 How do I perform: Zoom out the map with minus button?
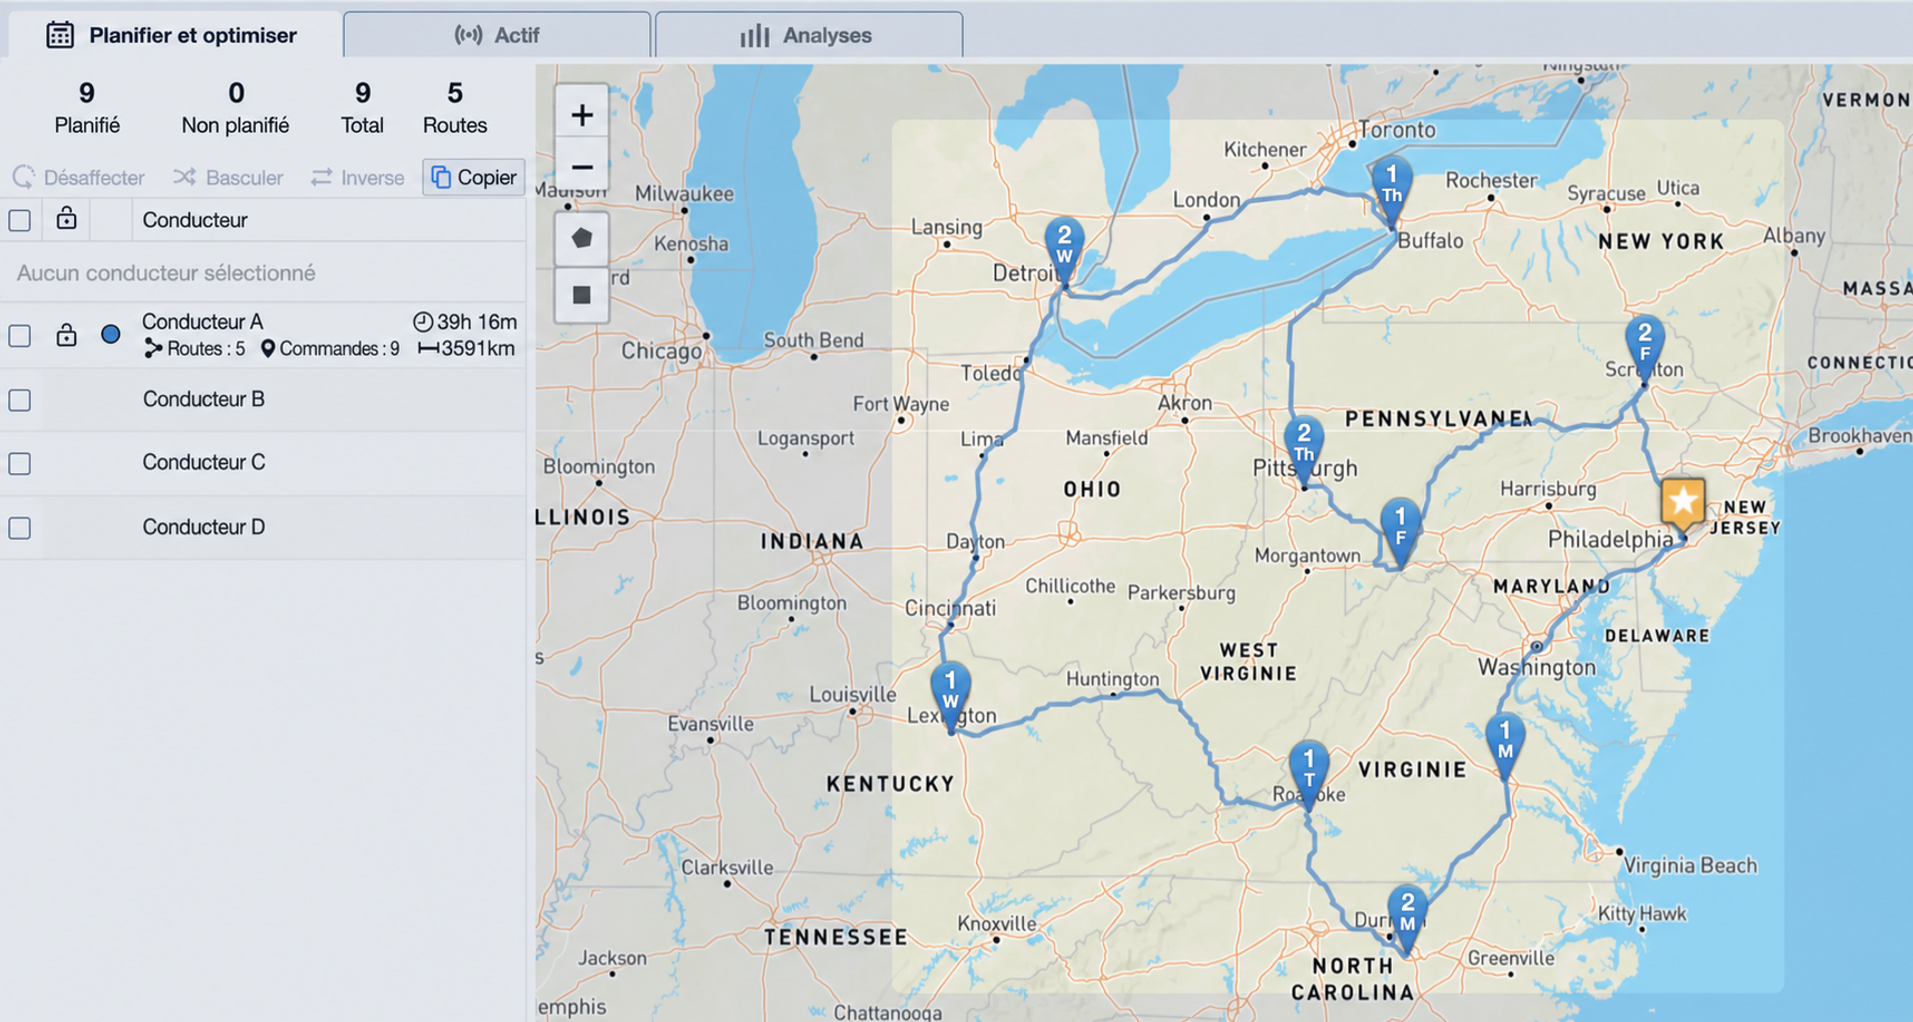tap(581, 166)
